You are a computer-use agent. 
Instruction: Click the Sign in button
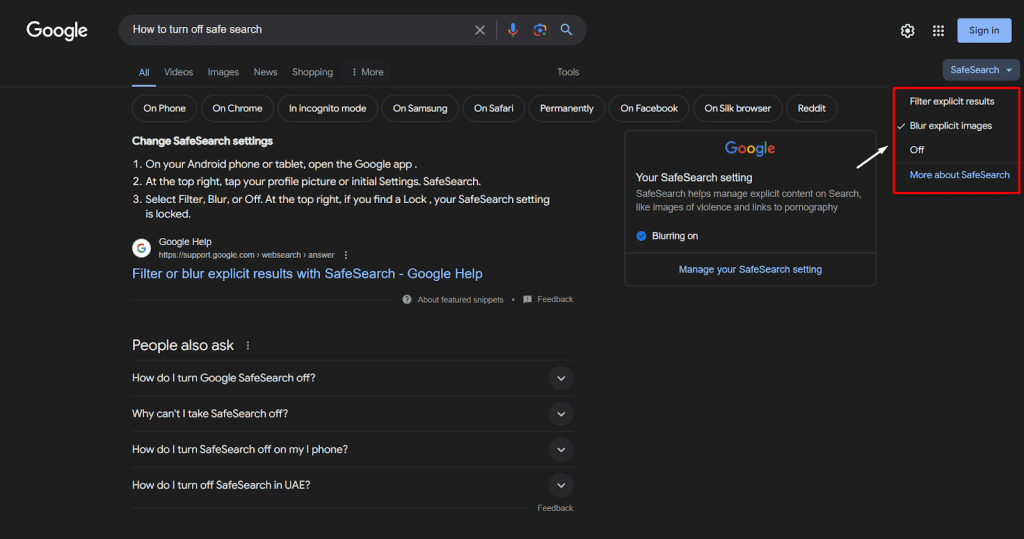(984, 31)
